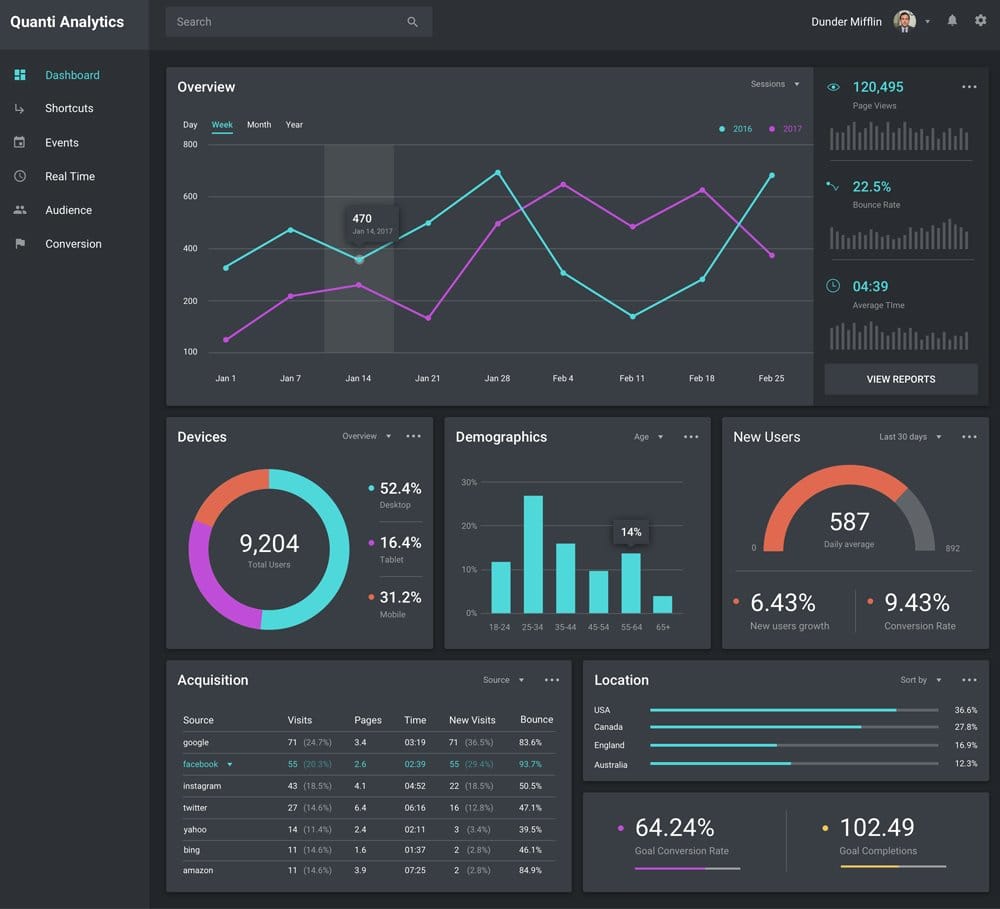Select the Events icon in the sidebar

click(x=20, y=142)
